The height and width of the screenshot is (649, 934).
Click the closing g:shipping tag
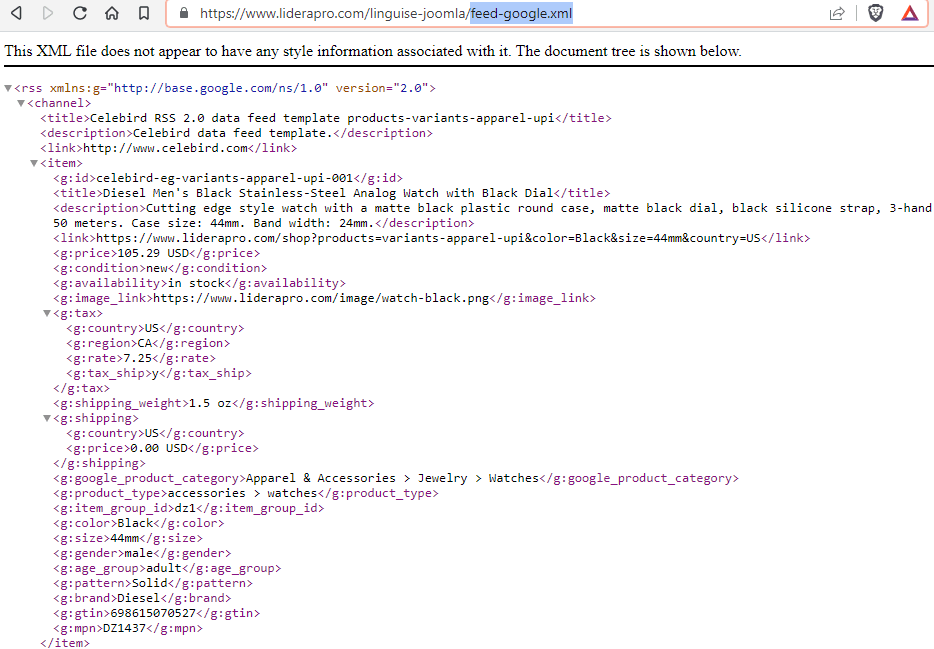[x=99, y=463]
